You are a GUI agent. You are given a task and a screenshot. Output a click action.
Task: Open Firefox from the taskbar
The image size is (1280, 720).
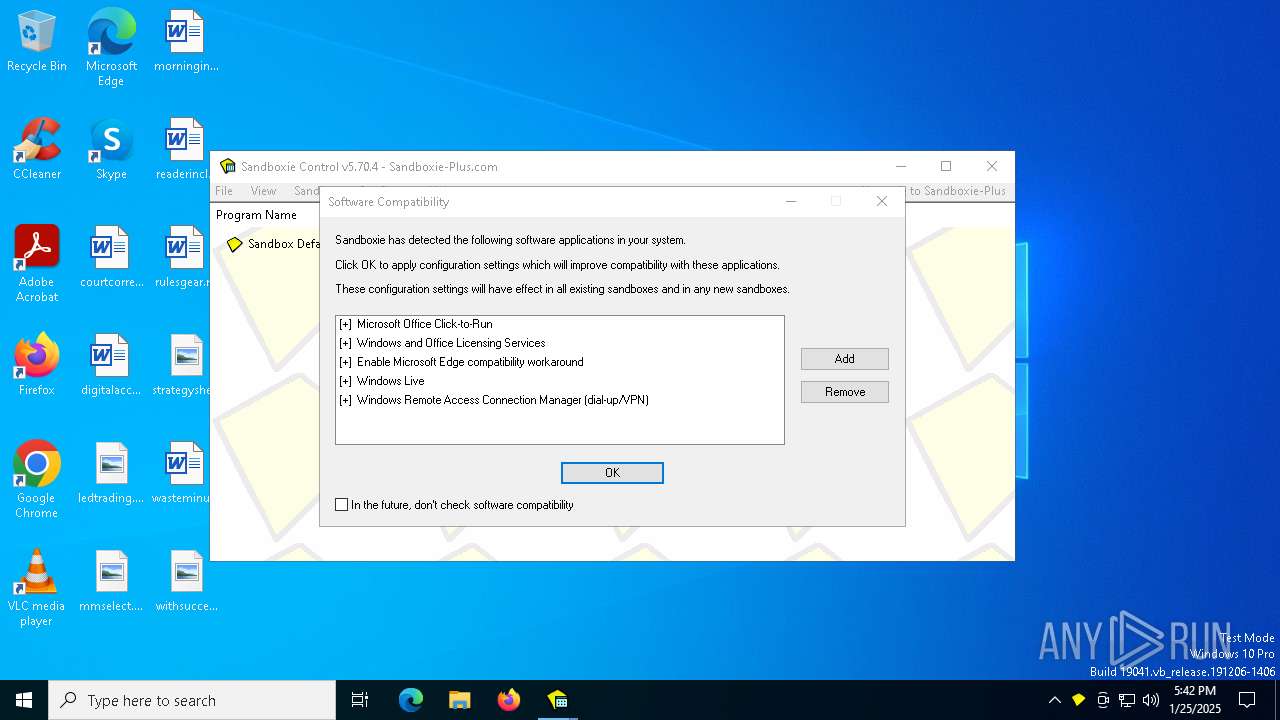(x=508, y=700)
